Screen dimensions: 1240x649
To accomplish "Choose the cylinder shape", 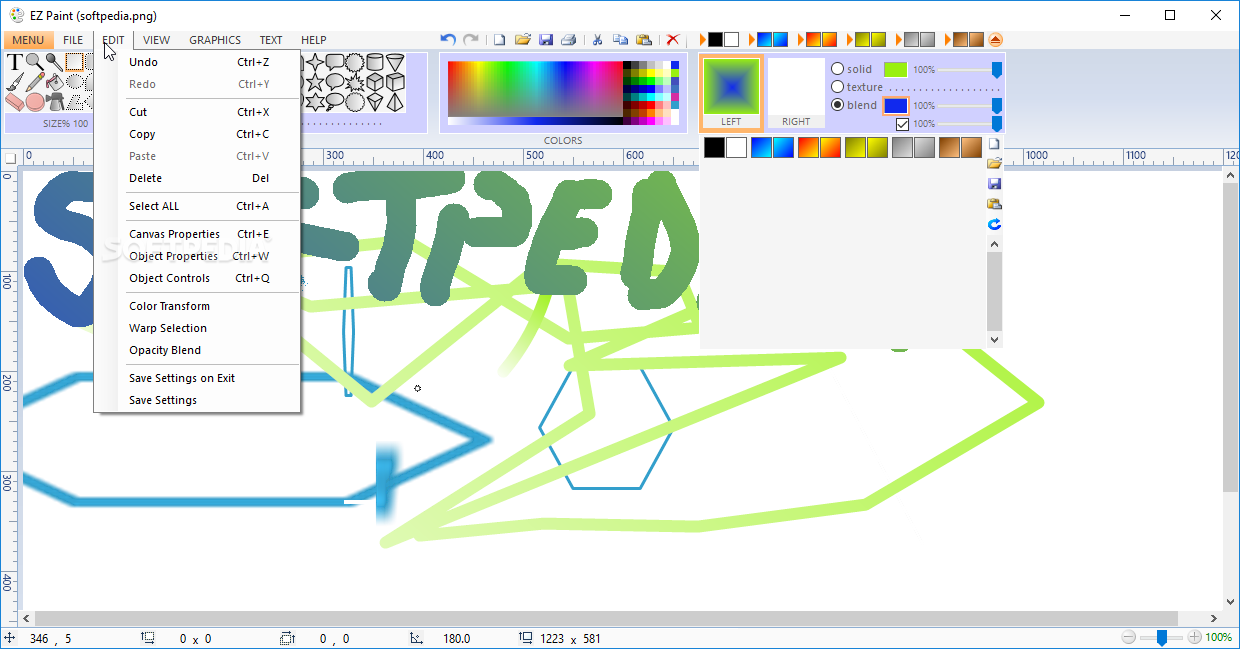I will (375, 62).
